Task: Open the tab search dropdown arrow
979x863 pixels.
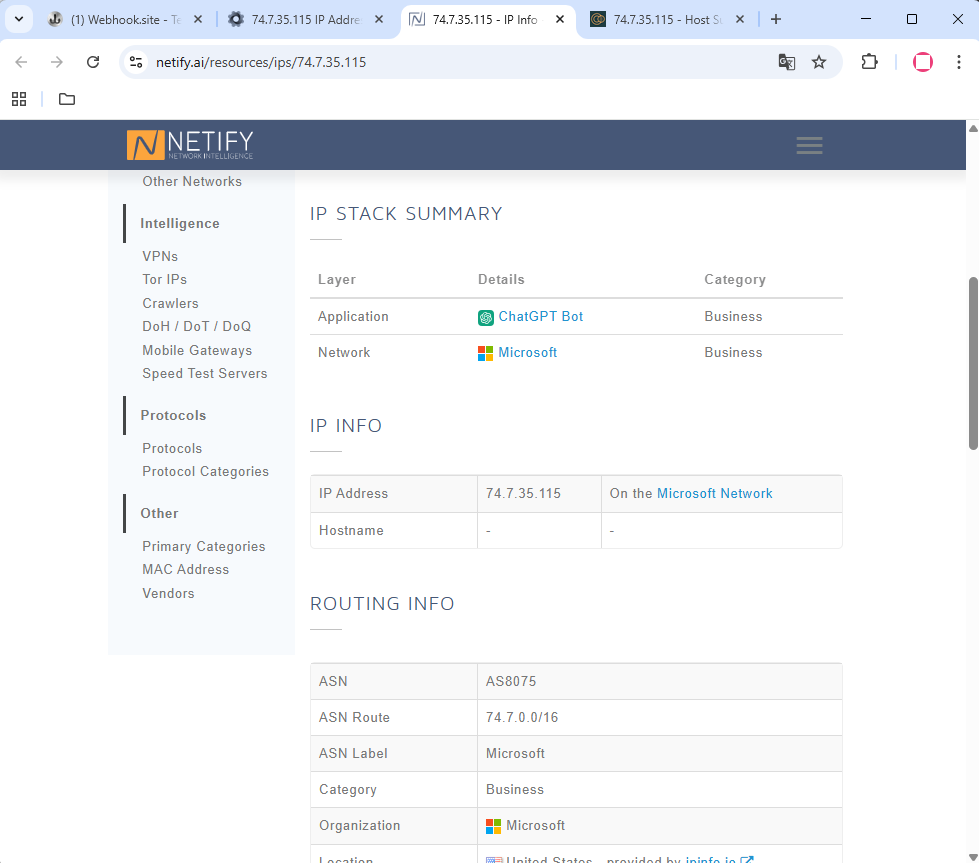Action: pyautogui.click(x=19, y=19)
